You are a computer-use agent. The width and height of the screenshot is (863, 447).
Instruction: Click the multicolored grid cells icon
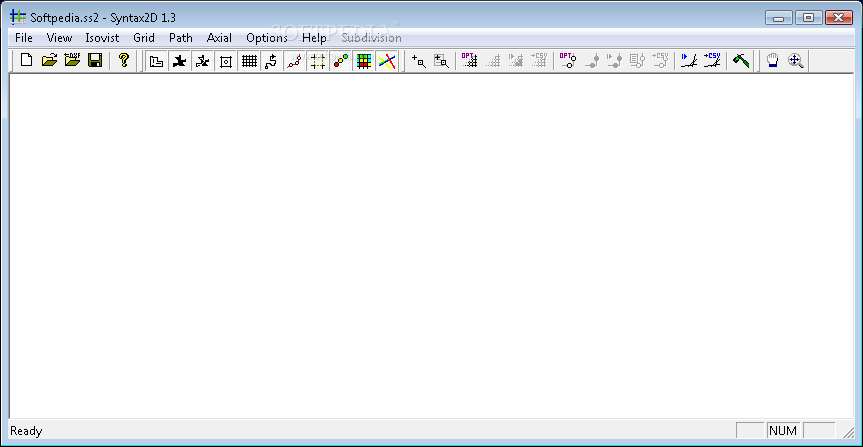[x=364, y=61]
